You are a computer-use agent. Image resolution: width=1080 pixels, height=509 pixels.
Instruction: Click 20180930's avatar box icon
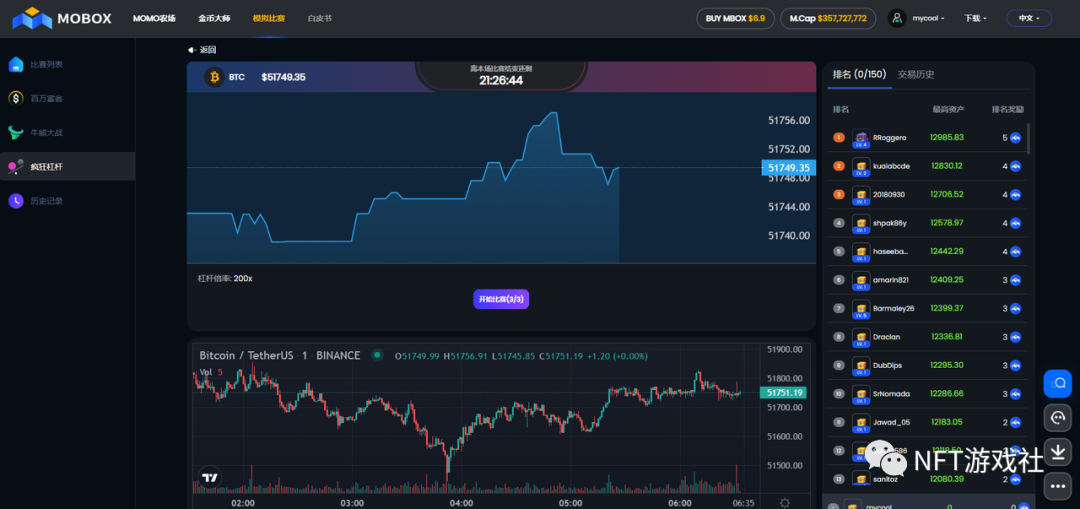coord(861,195)
